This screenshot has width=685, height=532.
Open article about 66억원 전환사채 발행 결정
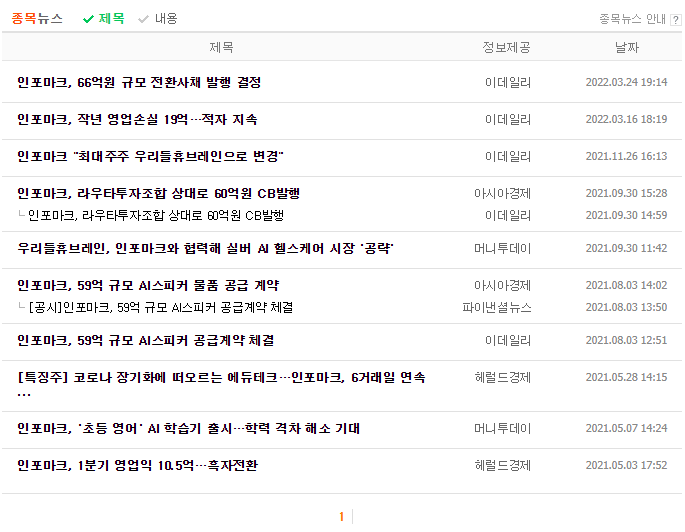139,82
